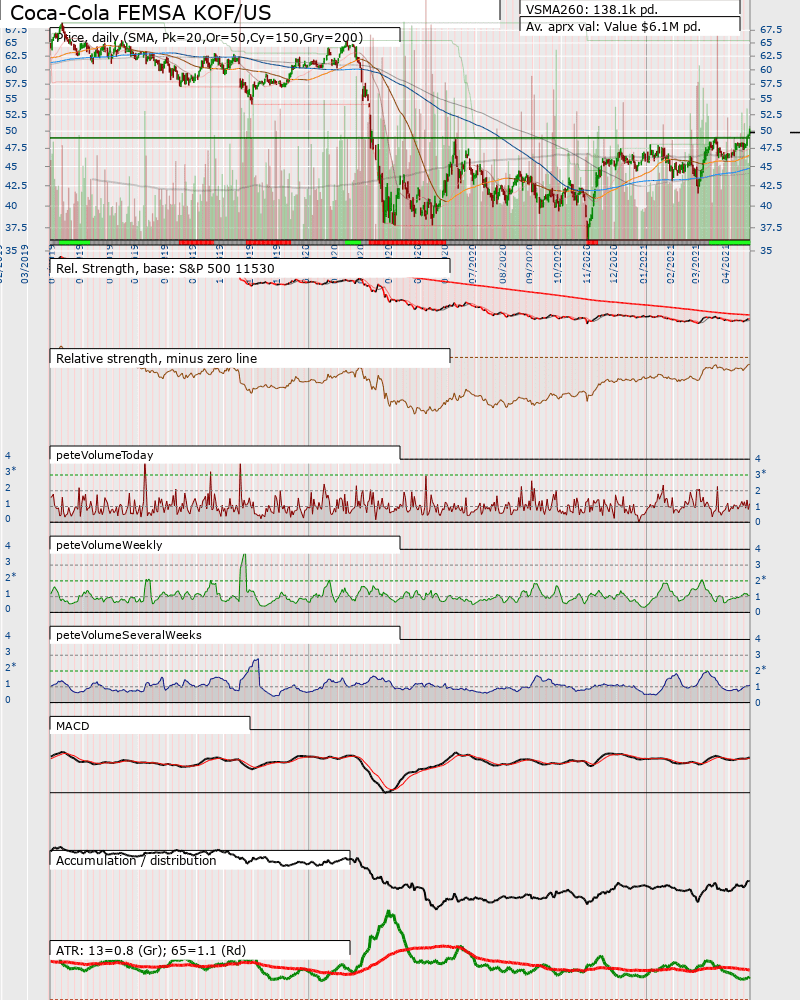Select the 11/2020 date axis label
This screenshot has width=800, height=1000.
(586, 265)
